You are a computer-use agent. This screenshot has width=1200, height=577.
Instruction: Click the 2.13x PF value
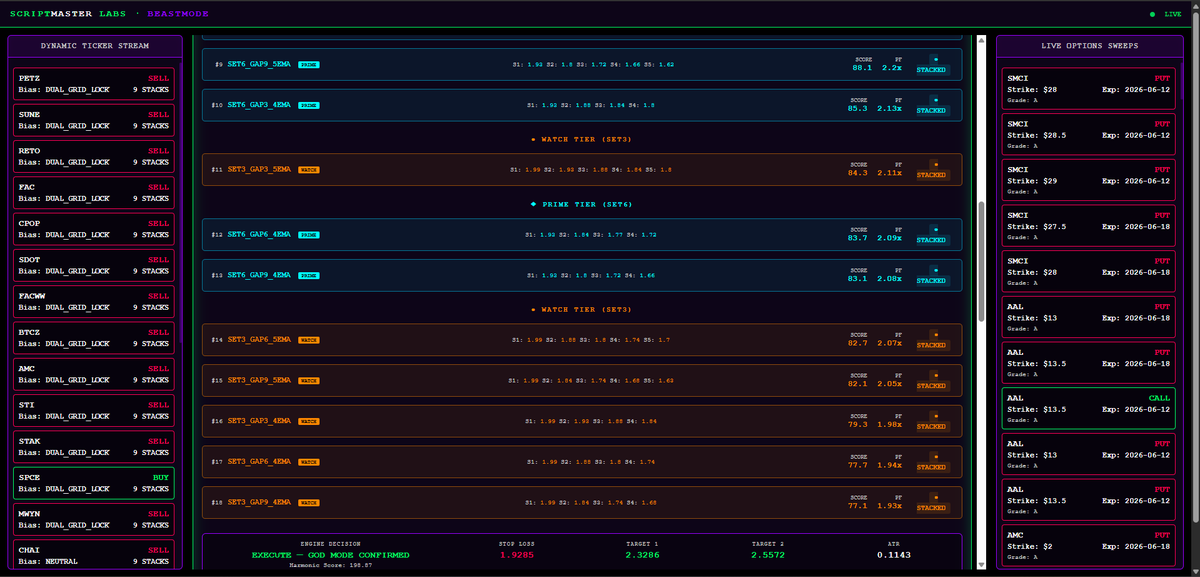pos(891,109)
